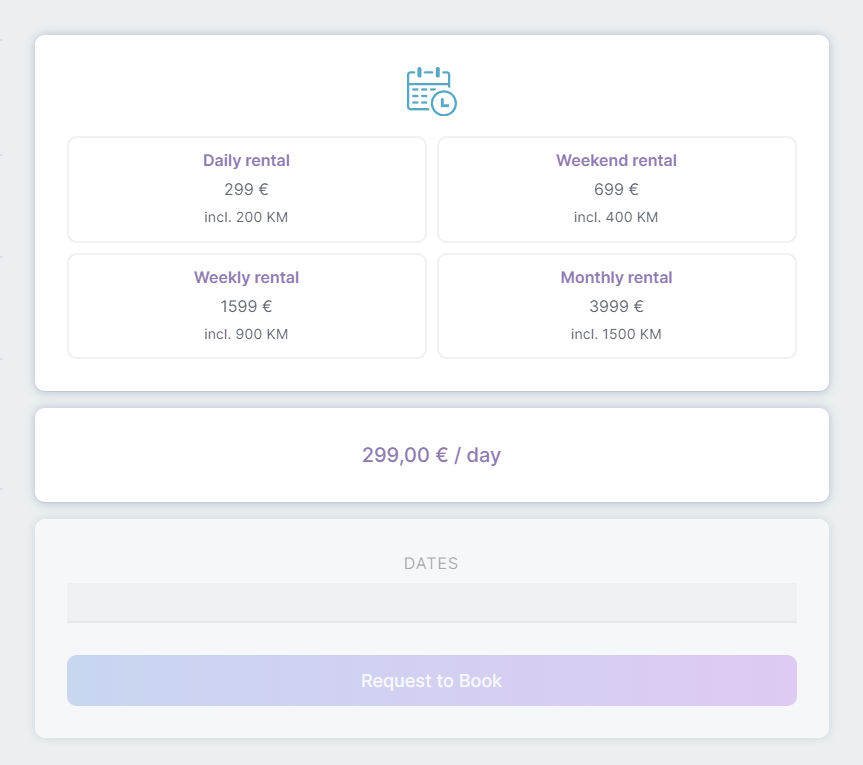The image size is (863, 765).
Task: Select the Daily rental card
Action: [247, 189]
